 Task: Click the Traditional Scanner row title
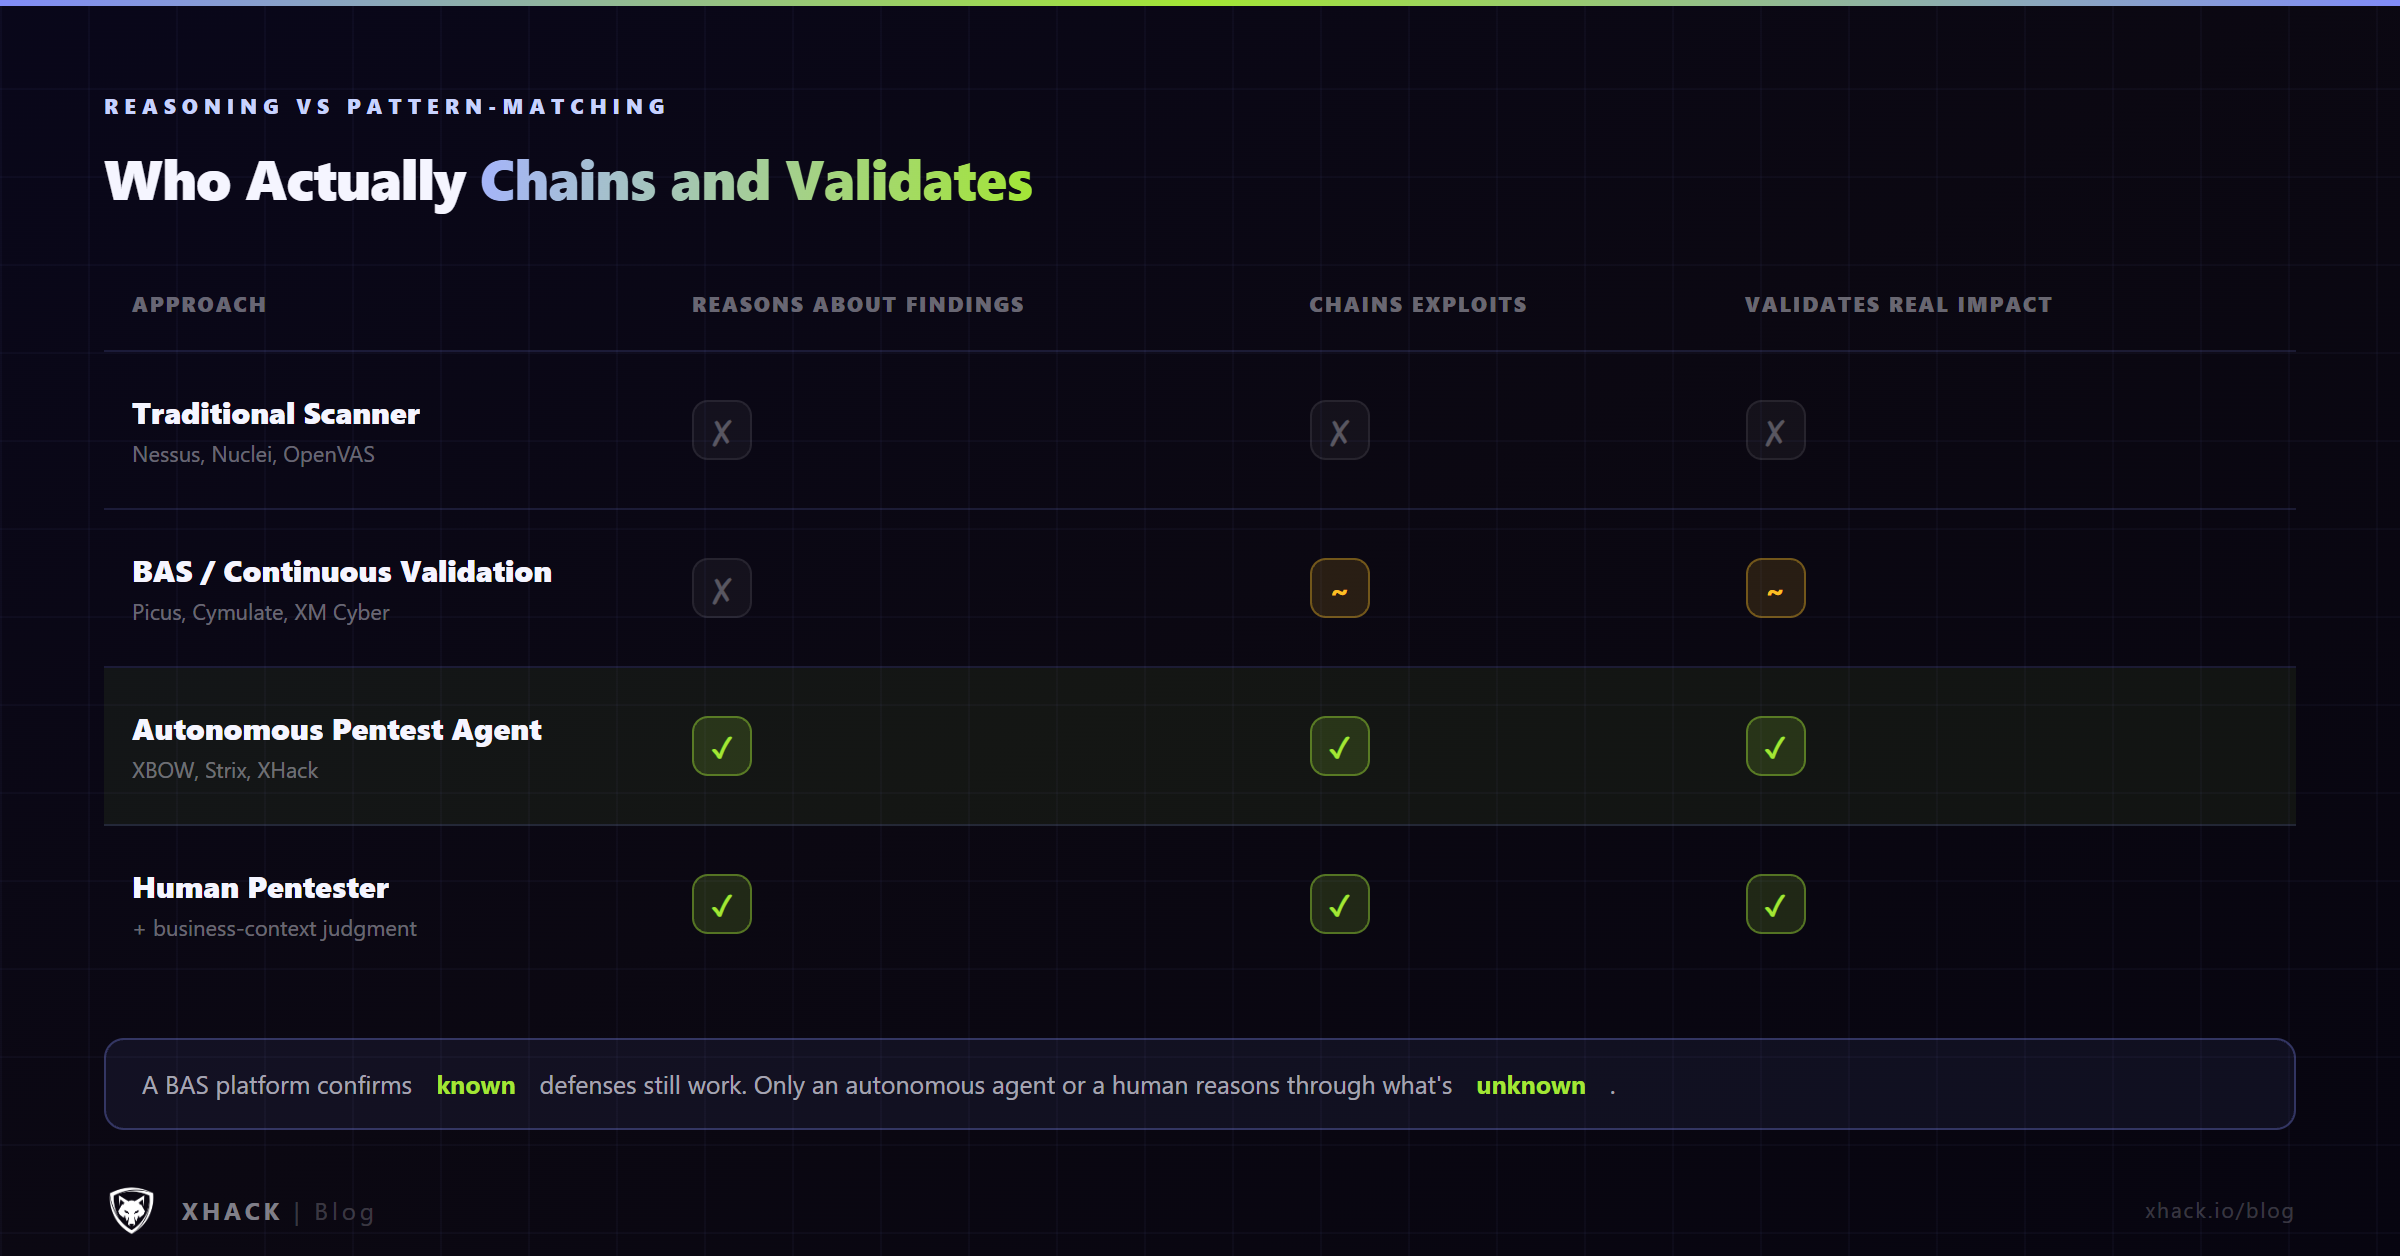[x=276, y=414]
